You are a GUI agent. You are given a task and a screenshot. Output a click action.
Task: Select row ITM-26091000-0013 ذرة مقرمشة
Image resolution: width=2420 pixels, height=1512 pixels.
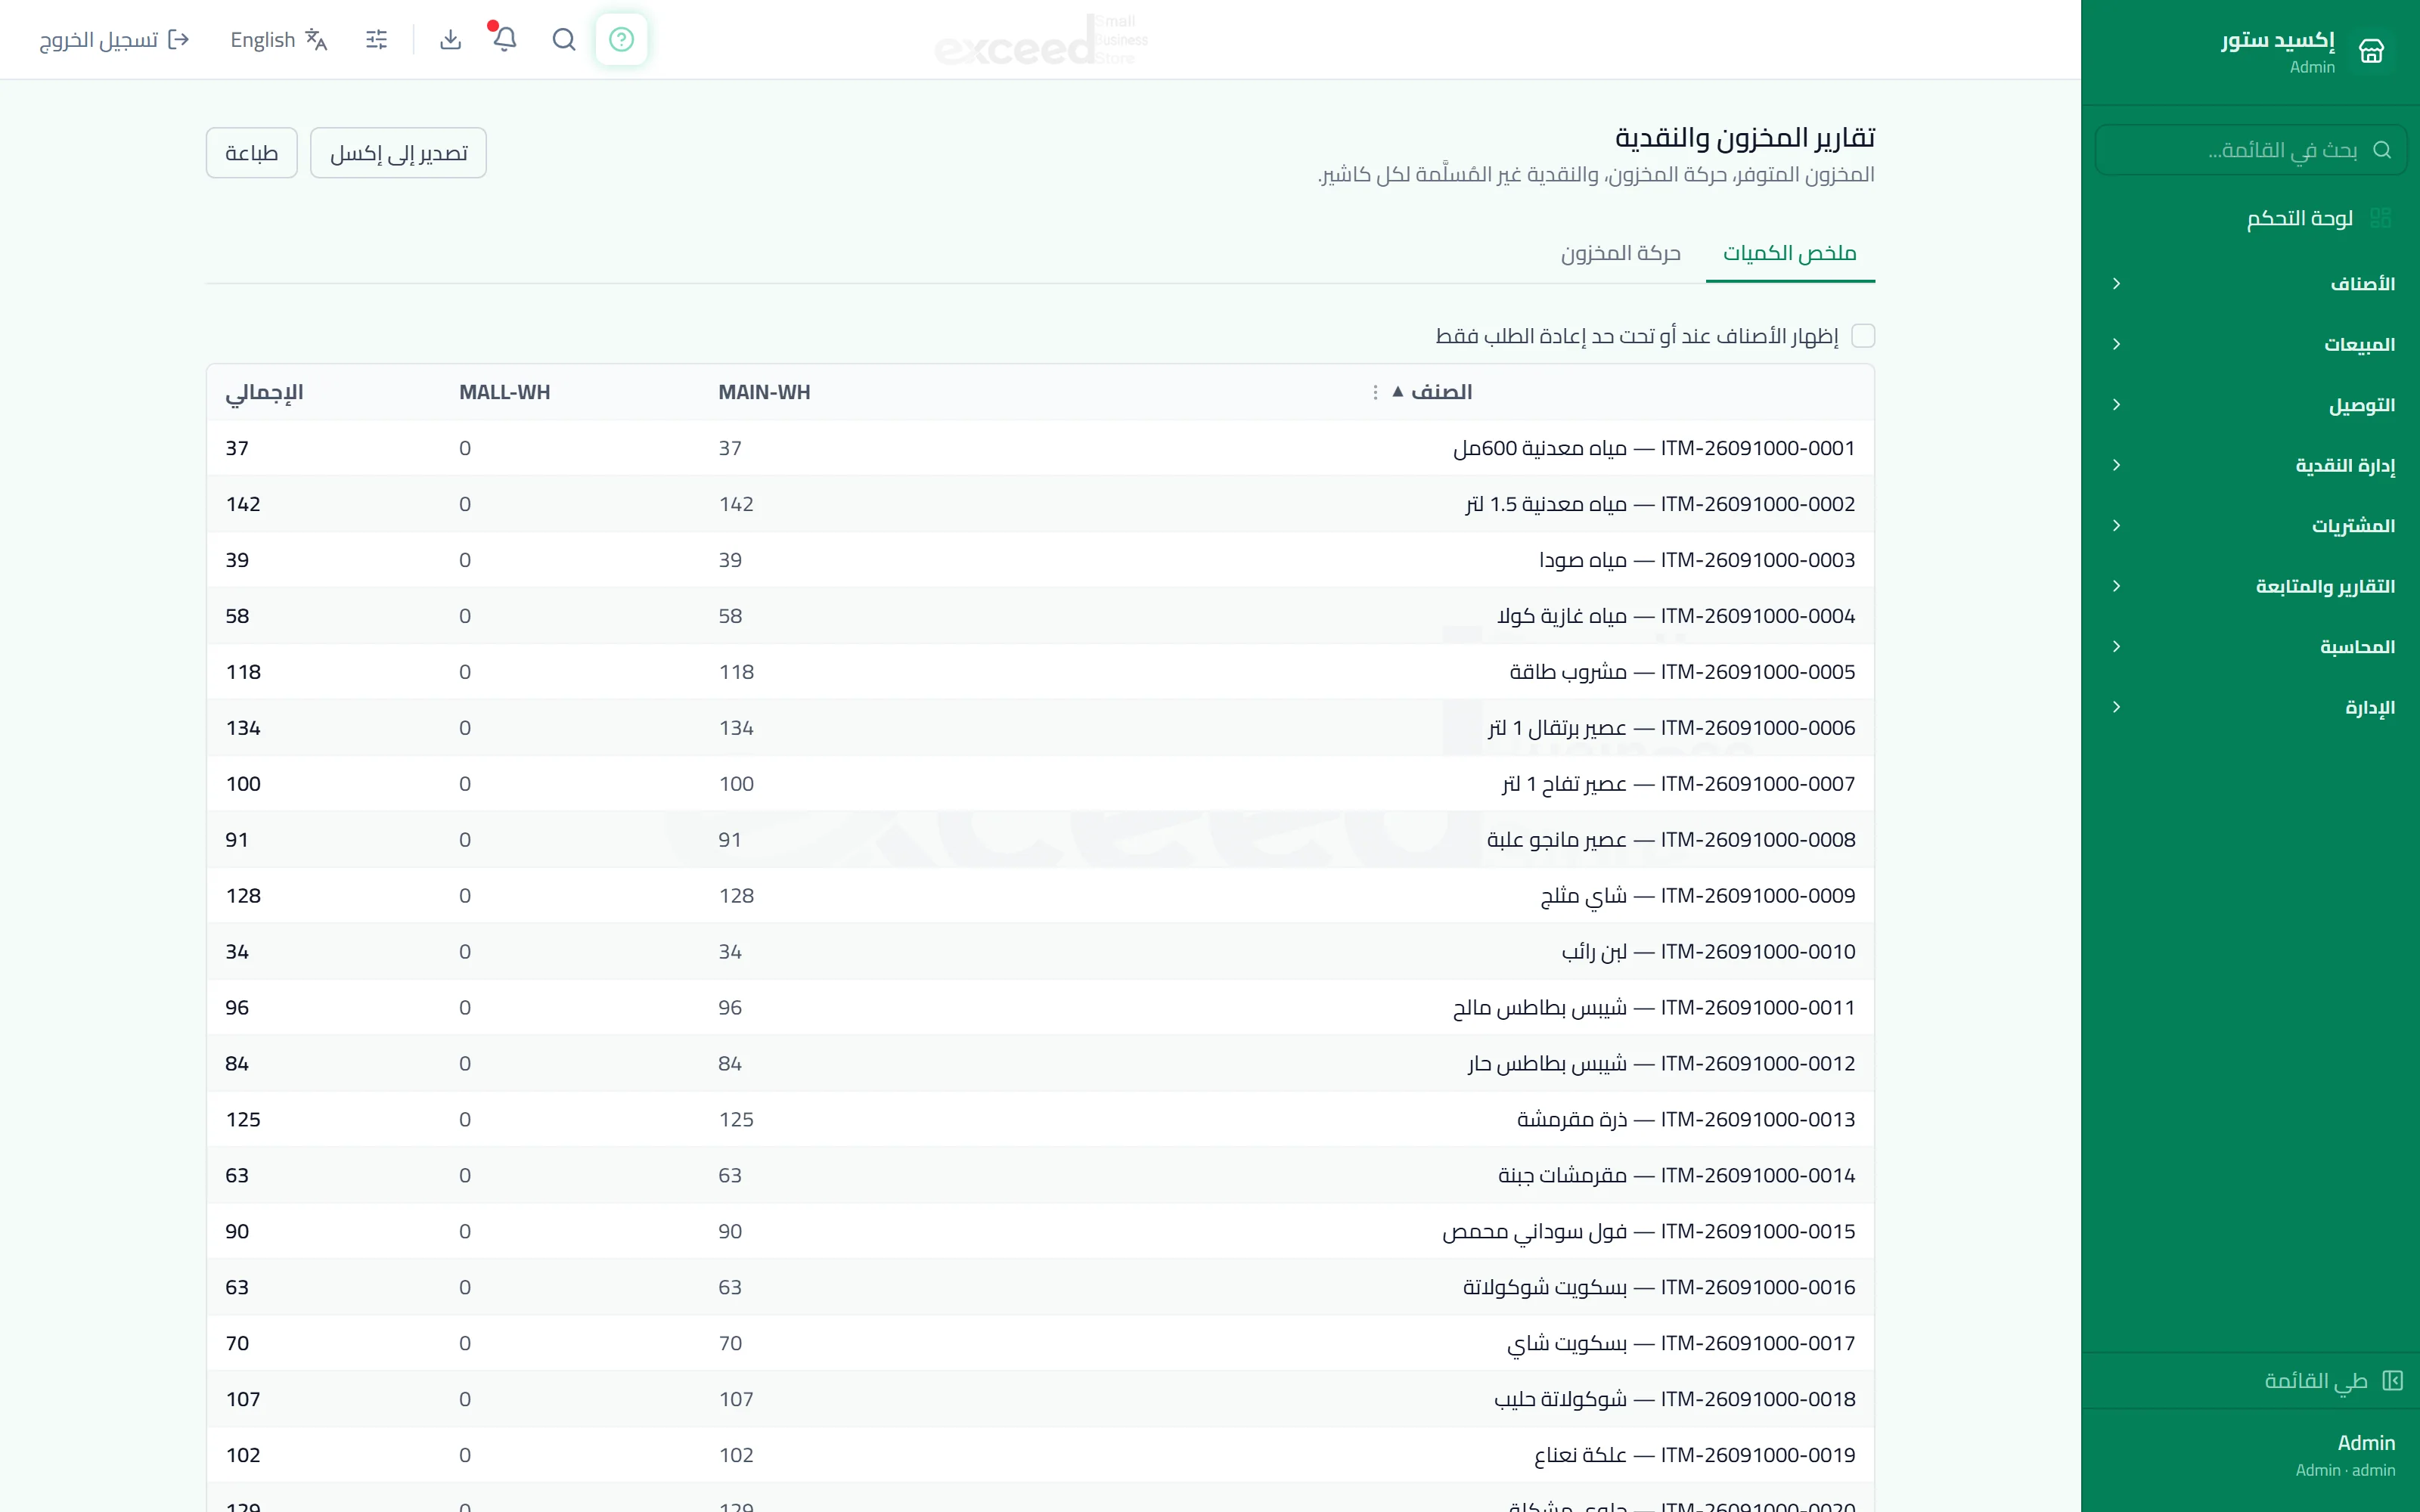point(1040,1120)
